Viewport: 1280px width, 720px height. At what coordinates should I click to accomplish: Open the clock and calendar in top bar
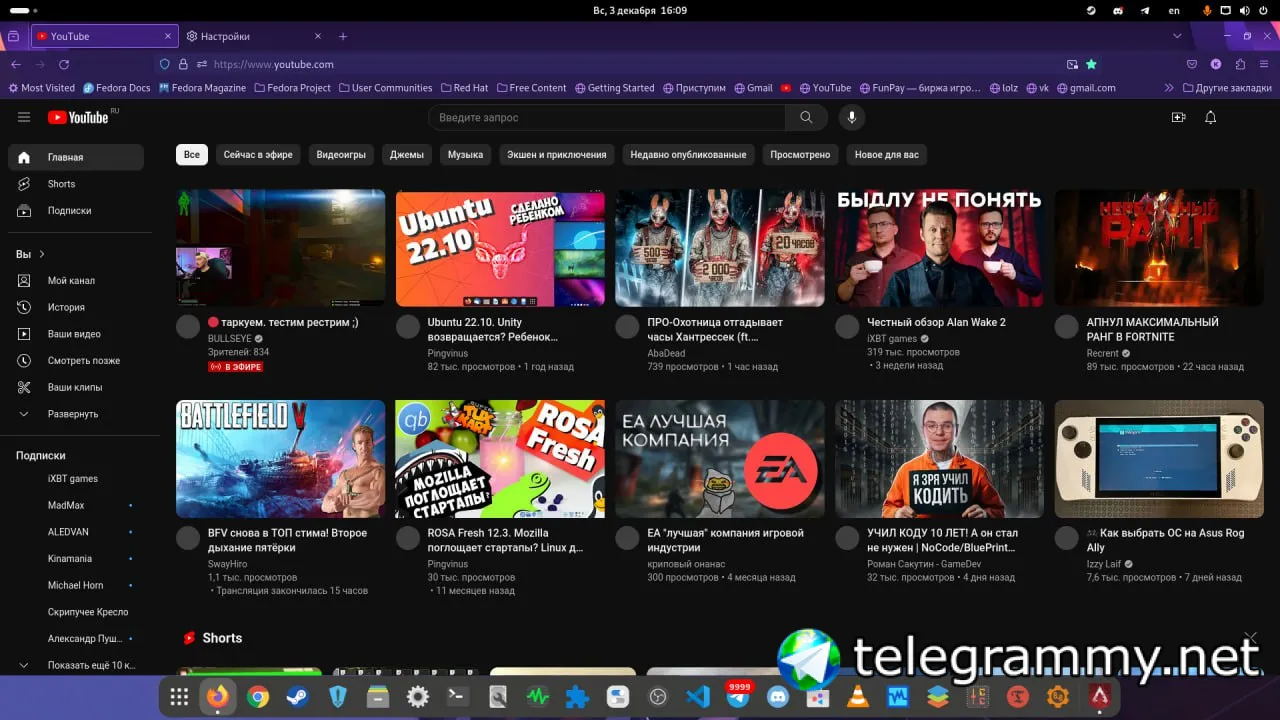[x=640, y=10]
